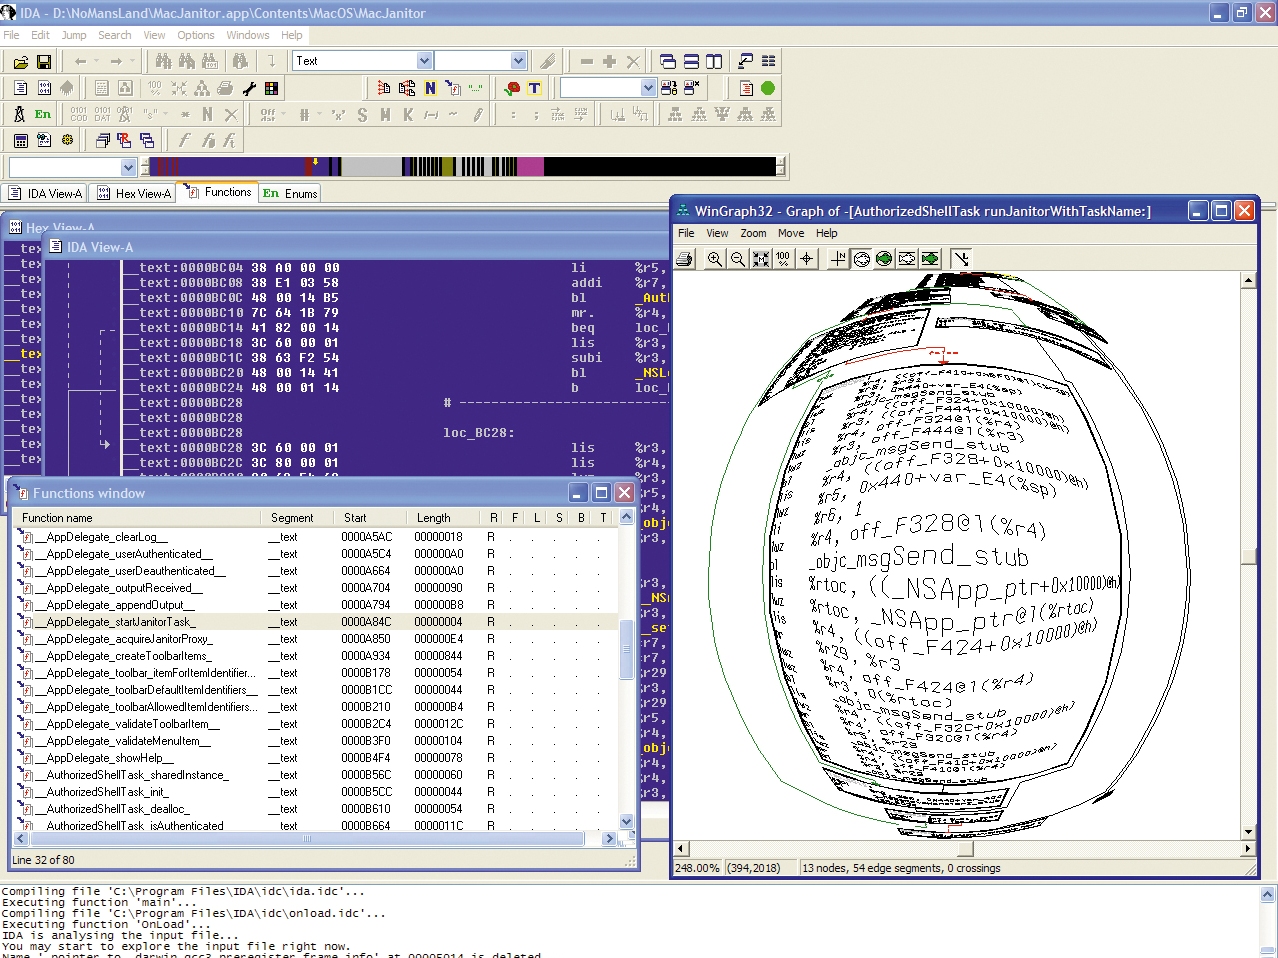Screen dimensions: 1278x958
Task: Select __AuthorizedShellTask_sharedInstance_ function row
Action: pyautogui.click(x=317, y=775)
